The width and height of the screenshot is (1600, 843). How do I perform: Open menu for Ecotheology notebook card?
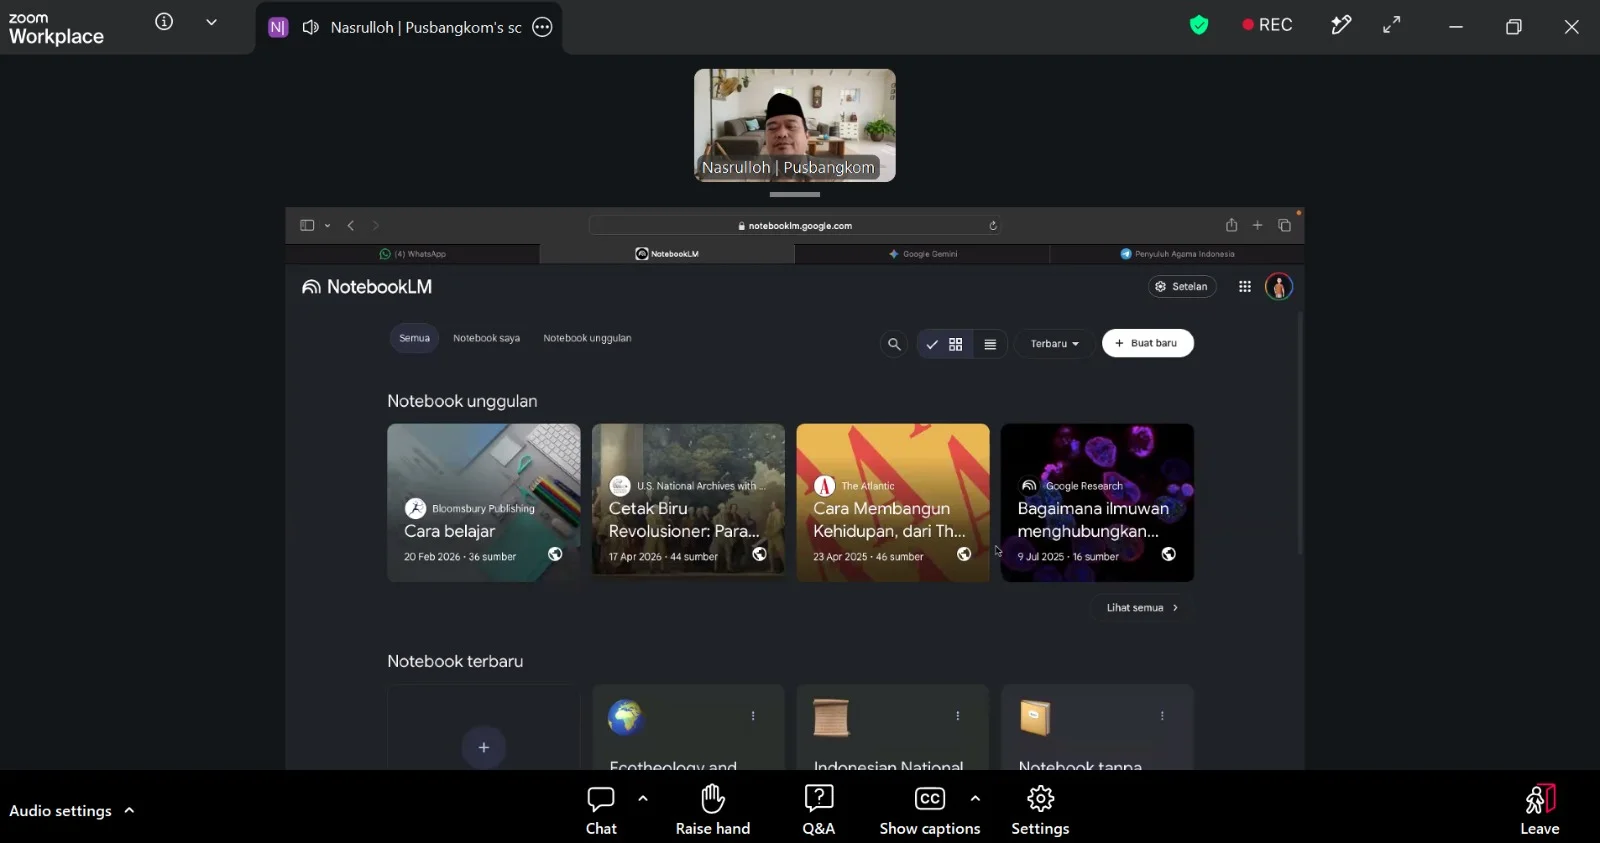click(x=753, y=716)
